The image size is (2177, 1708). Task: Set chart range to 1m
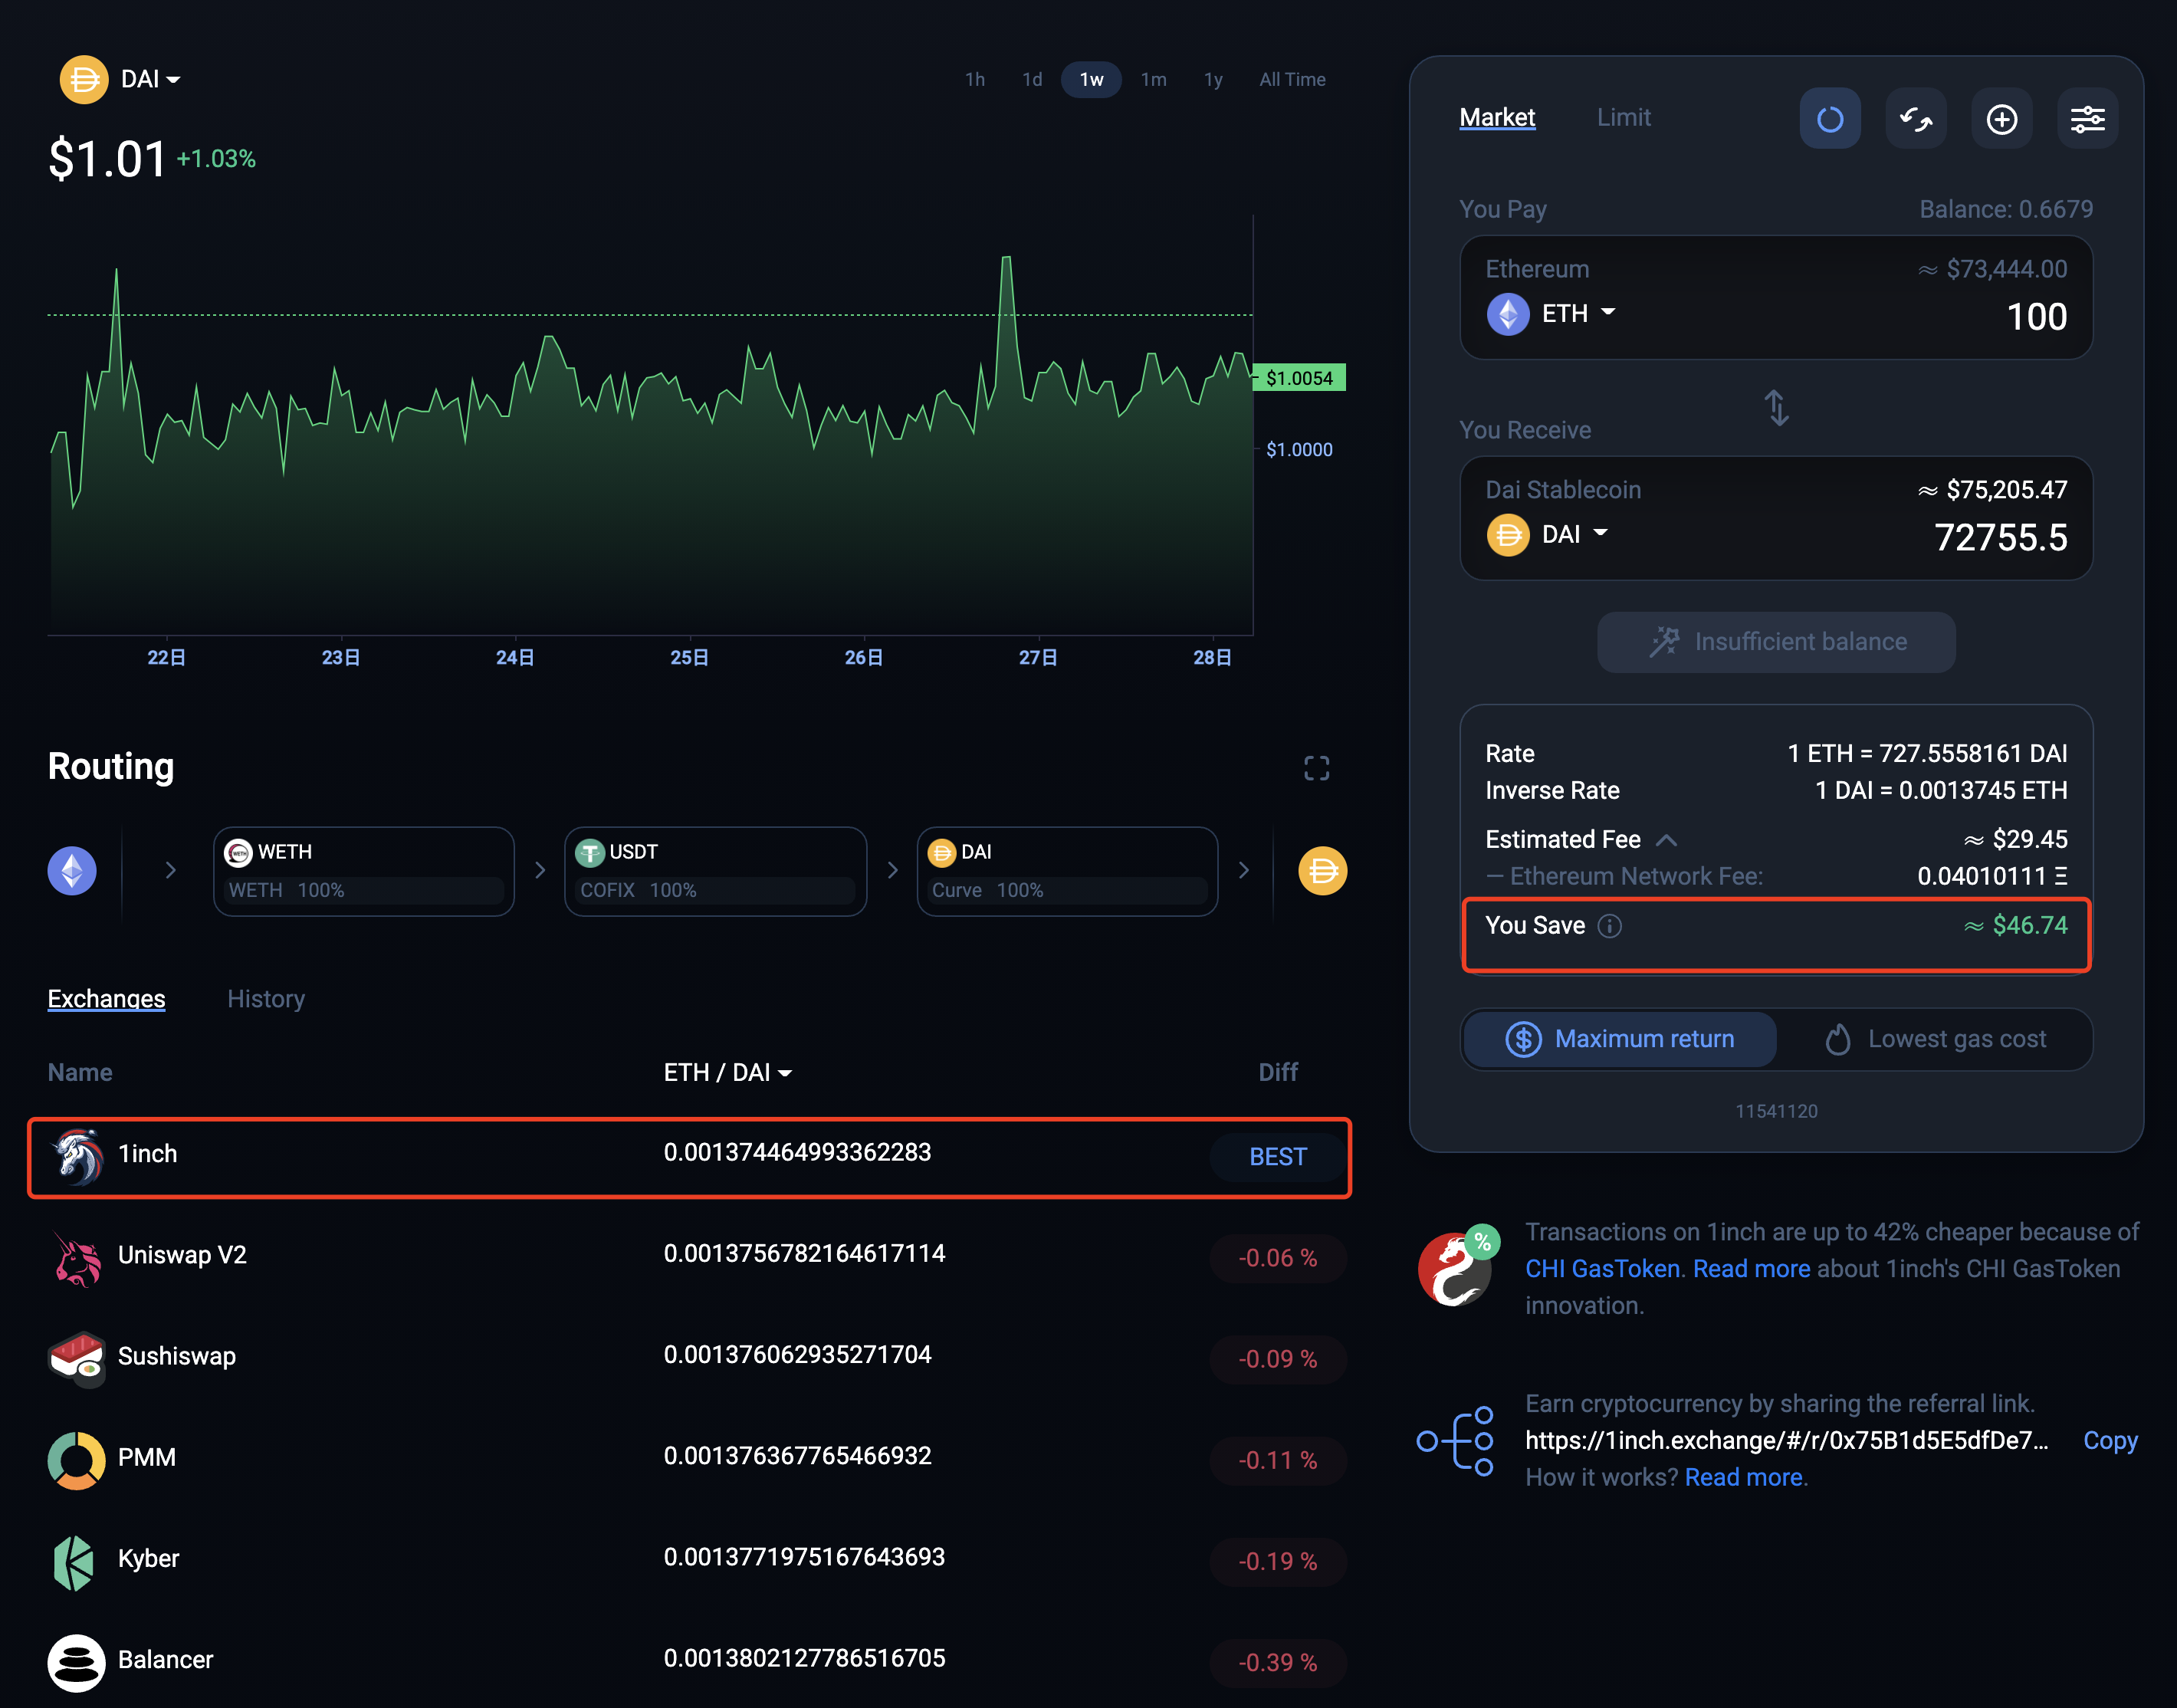tap(1153, 79)
